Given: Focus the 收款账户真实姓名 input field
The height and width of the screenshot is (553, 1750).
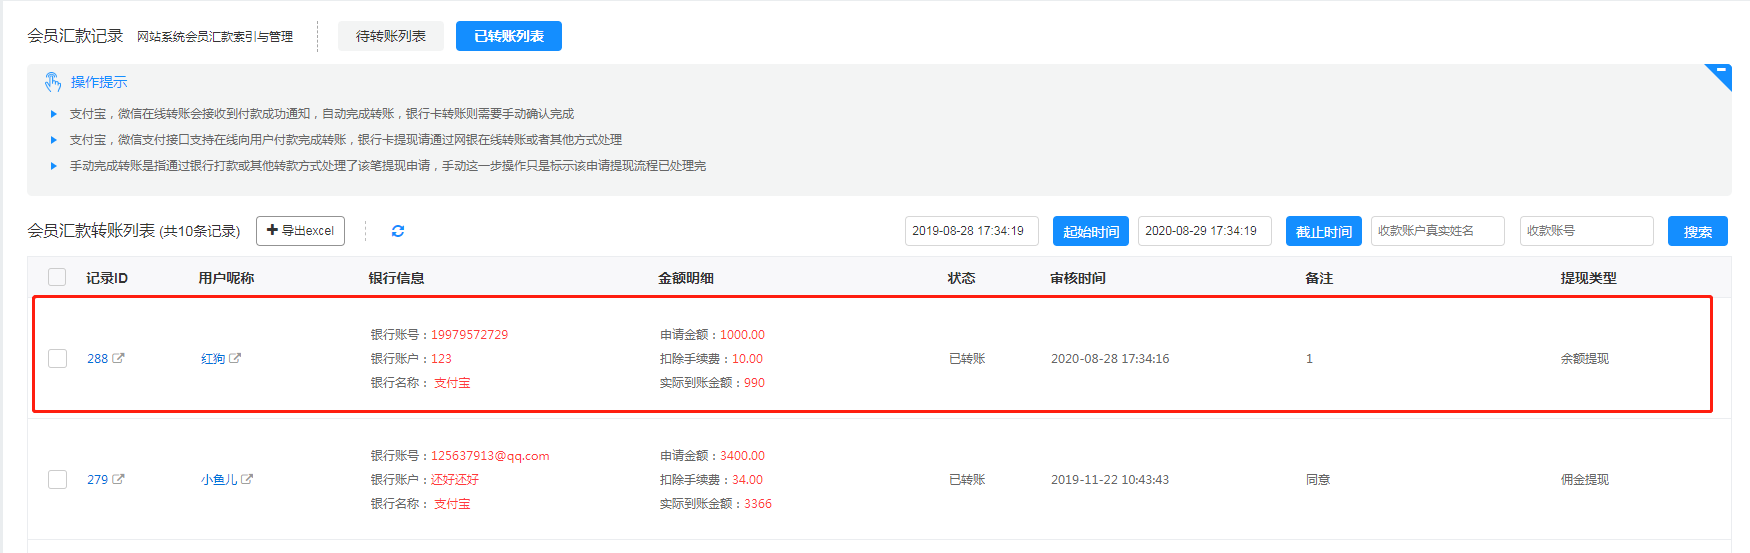Looking at the screenshot, I should (1437, 231).
